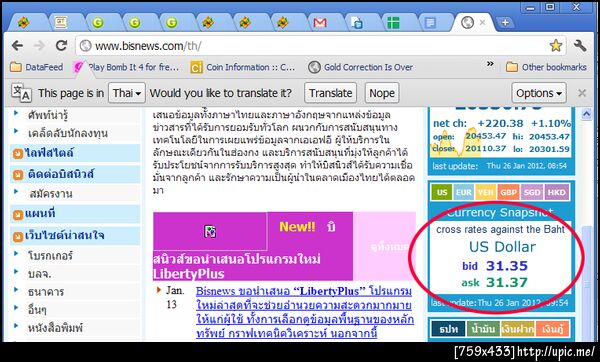The width and height of the screenshot is (600, 362).
Task: Click the โบรกเกอร์ sidebar link
Action: (x=50, y=255)
